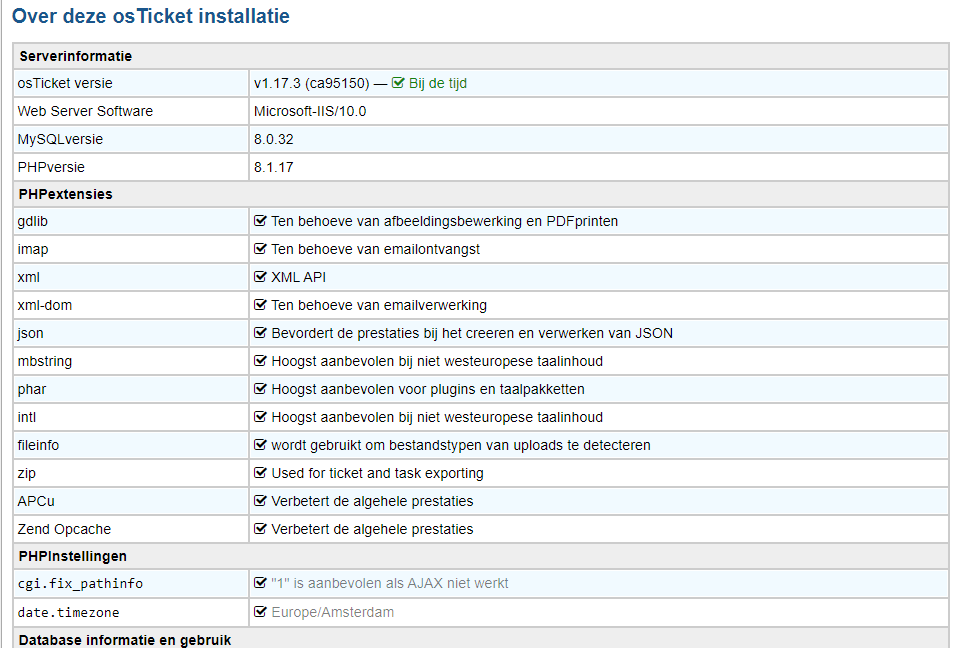Image resolution: width=955 pixels, height=648 pixels.
Task: Click the date.timezone checkmark
Action: pos(260,612)
